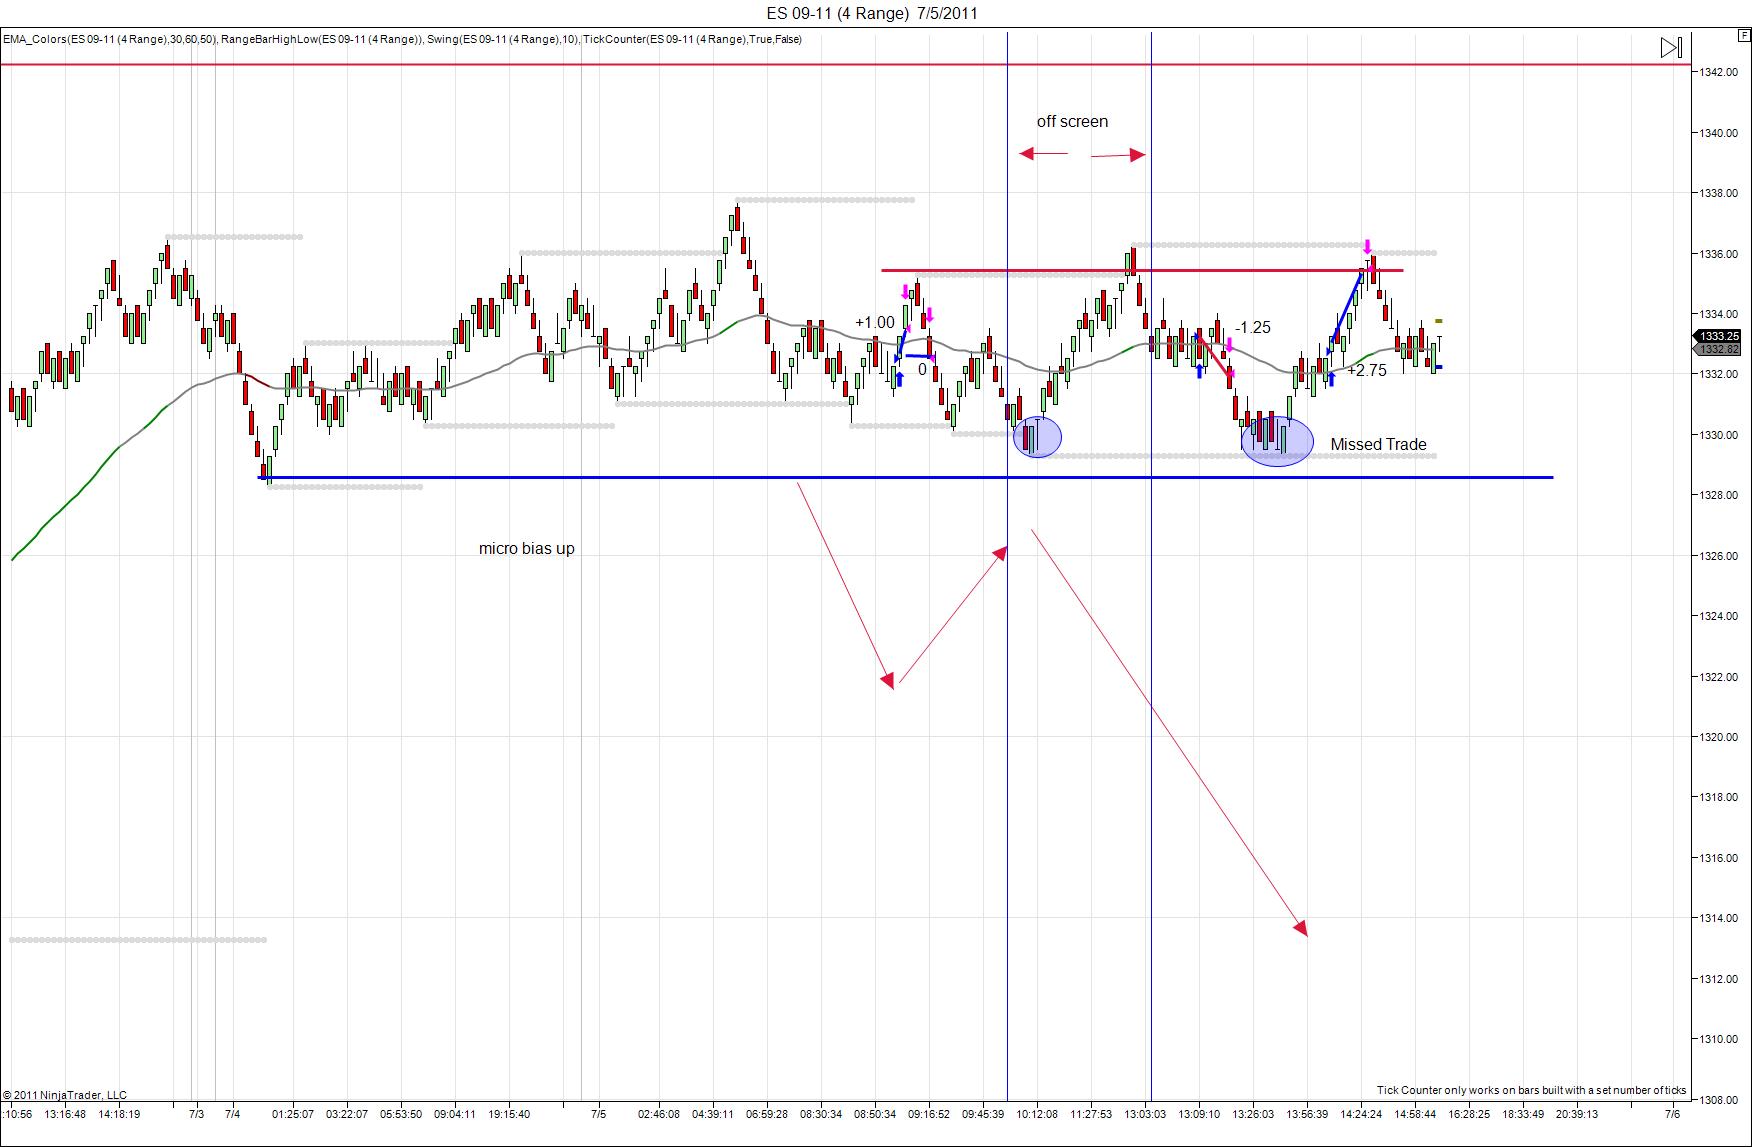Select the long blue horizontal support line
The image size is (1752, 1147).
point(906,478)
